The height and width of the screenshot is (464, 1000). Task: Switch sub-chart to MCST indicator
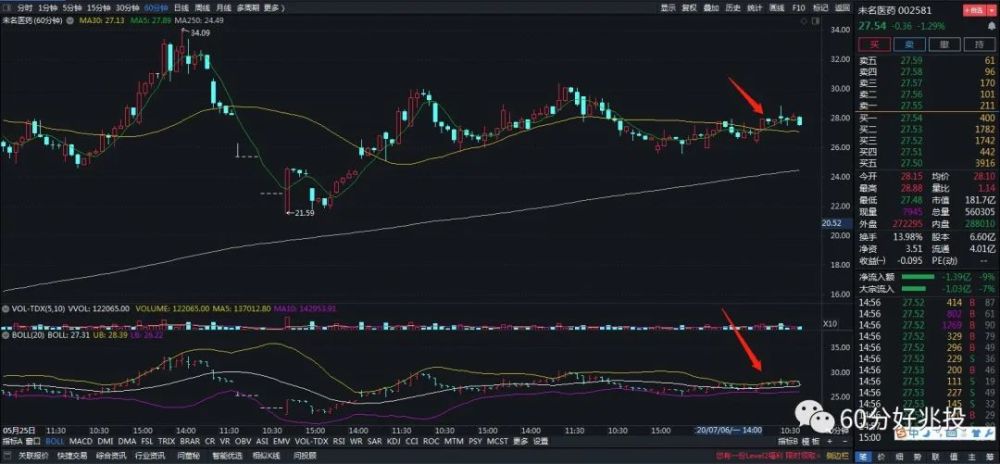(497, 441)
